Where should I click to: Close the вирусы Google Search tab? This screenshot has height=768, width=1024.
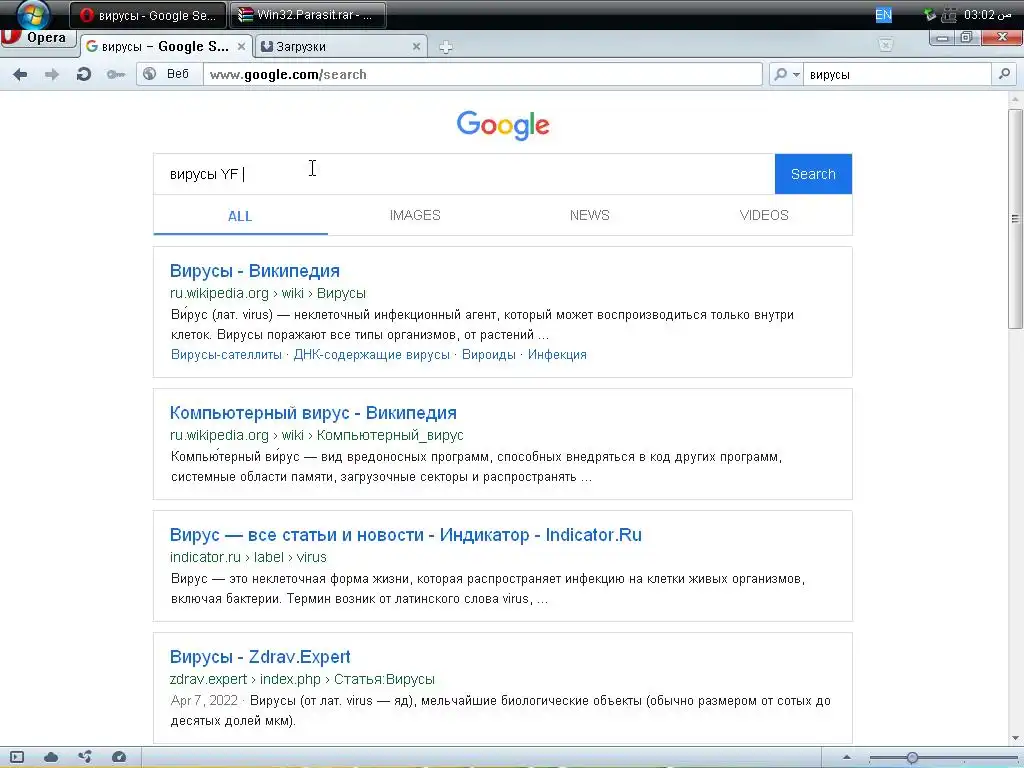[241, 46]
